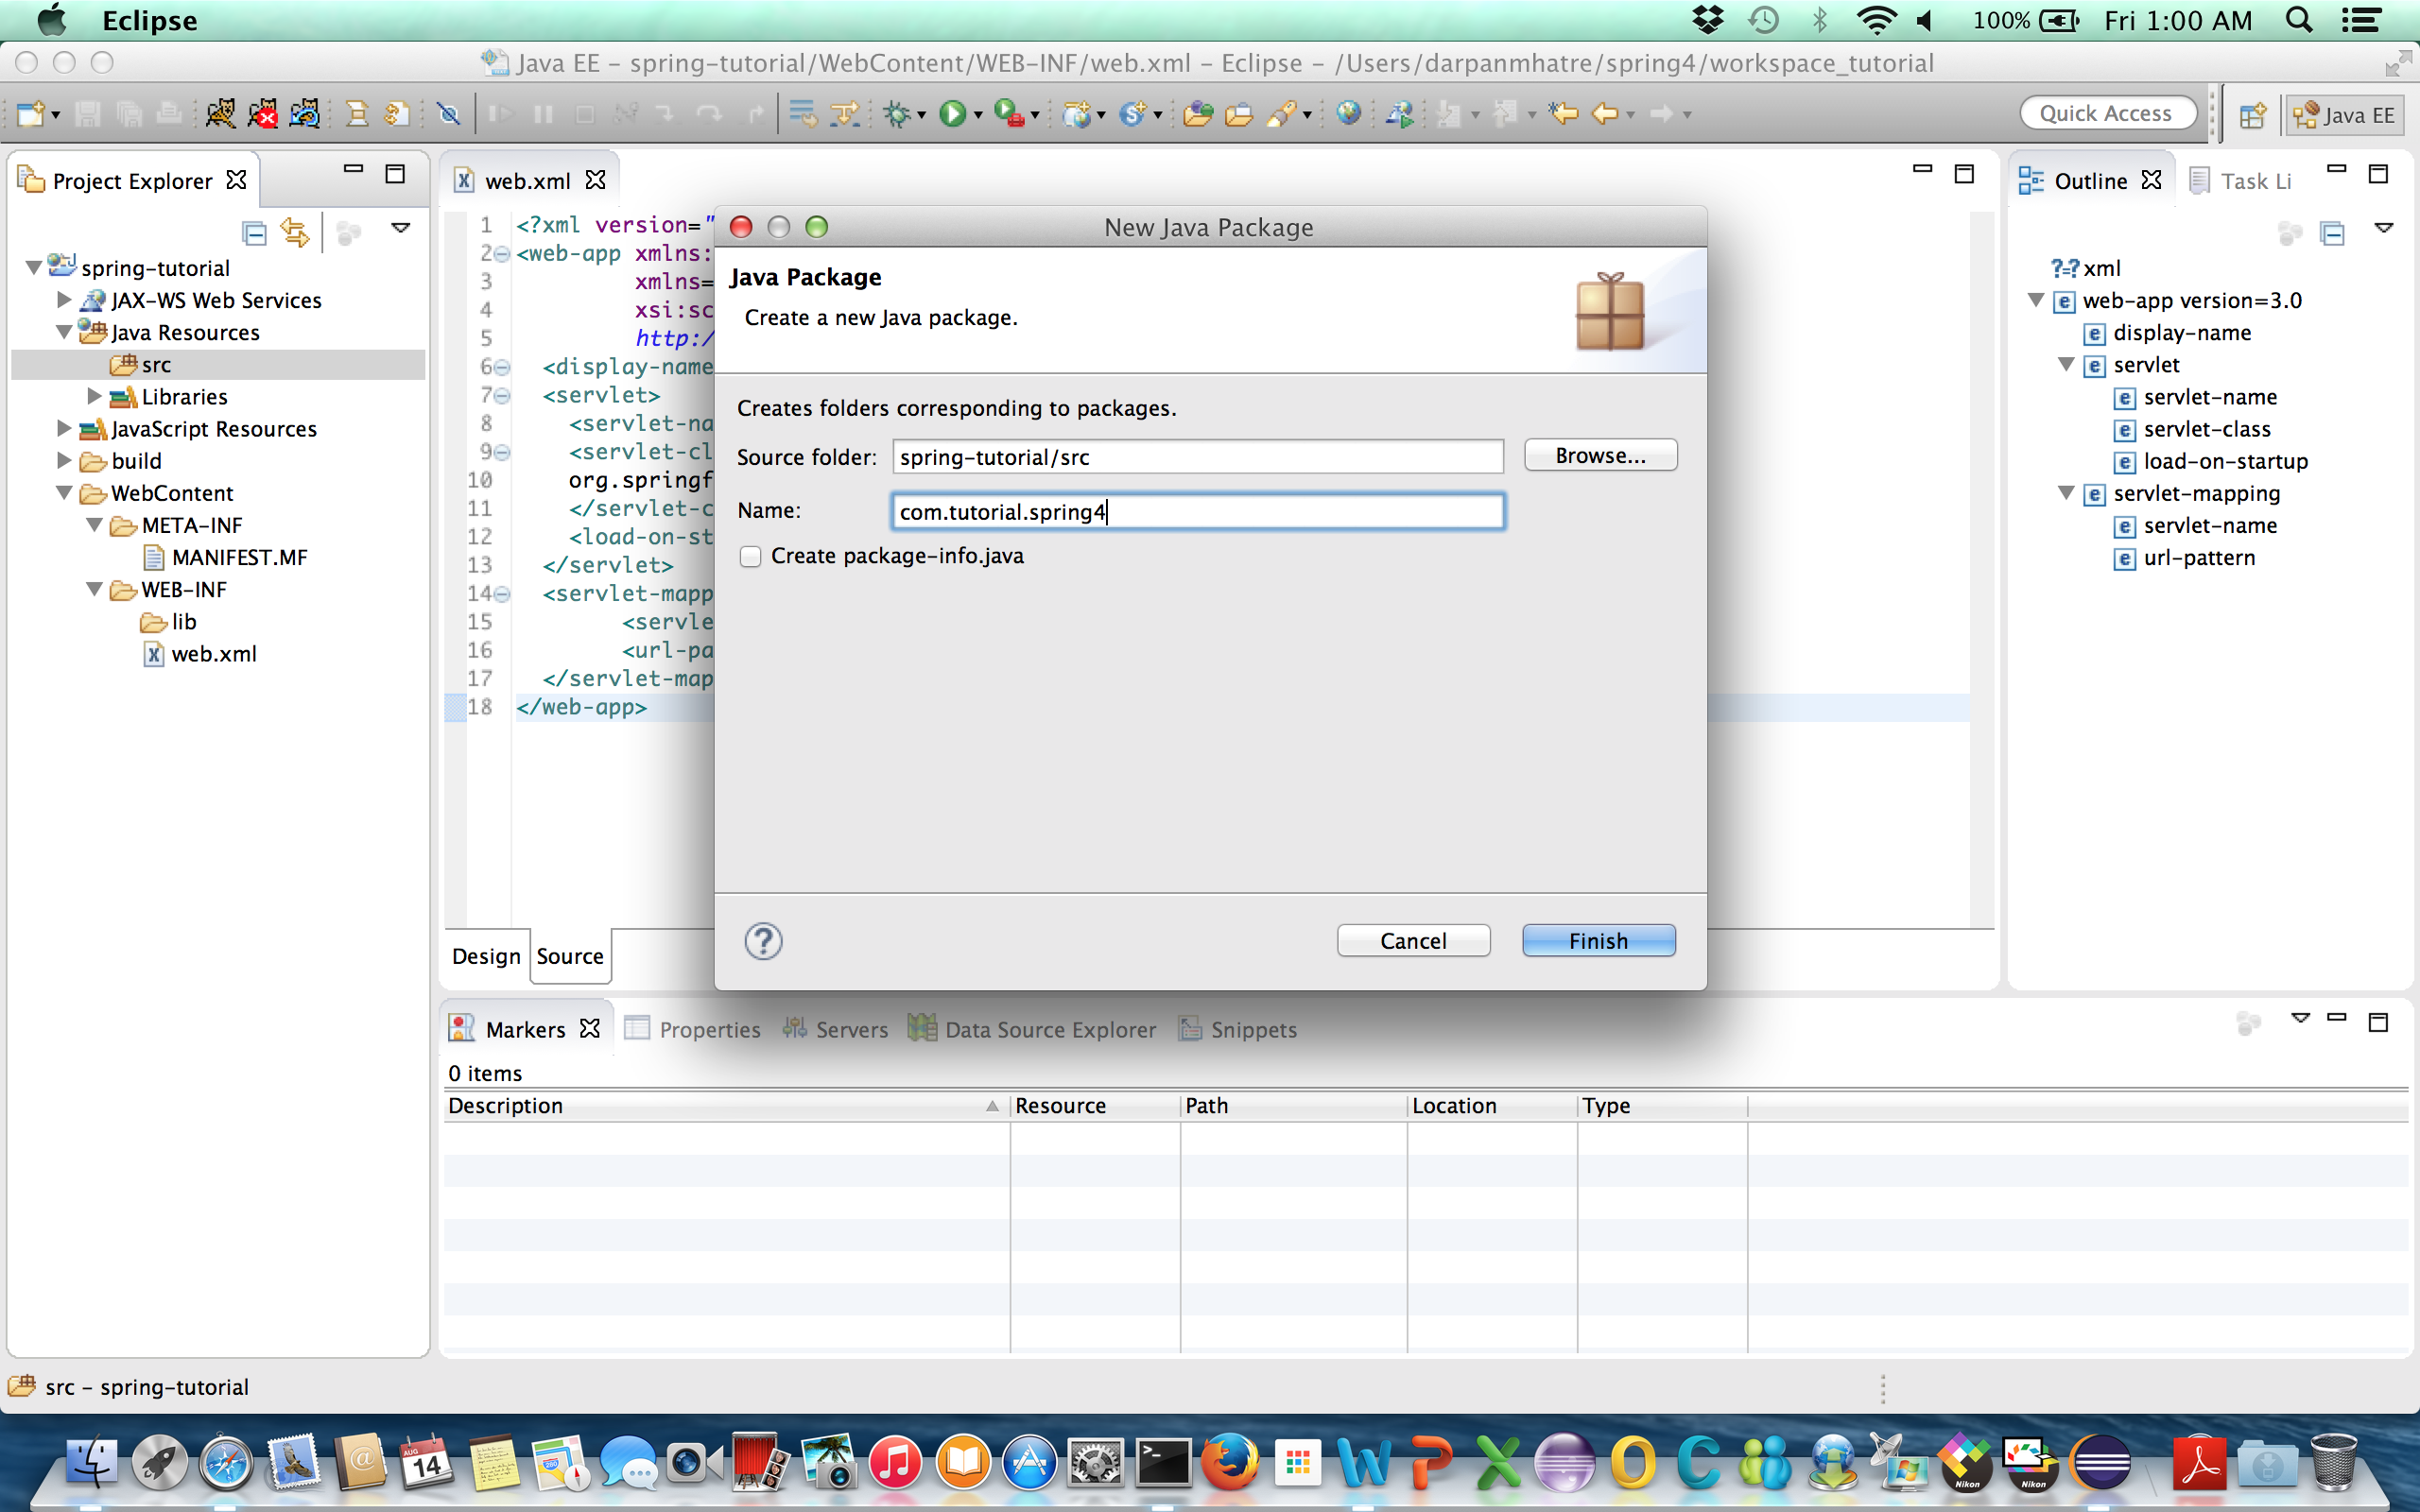2420x1512 pixels.
Task: Select web.xml in Project Explorer tree
Action: (200, 654)
